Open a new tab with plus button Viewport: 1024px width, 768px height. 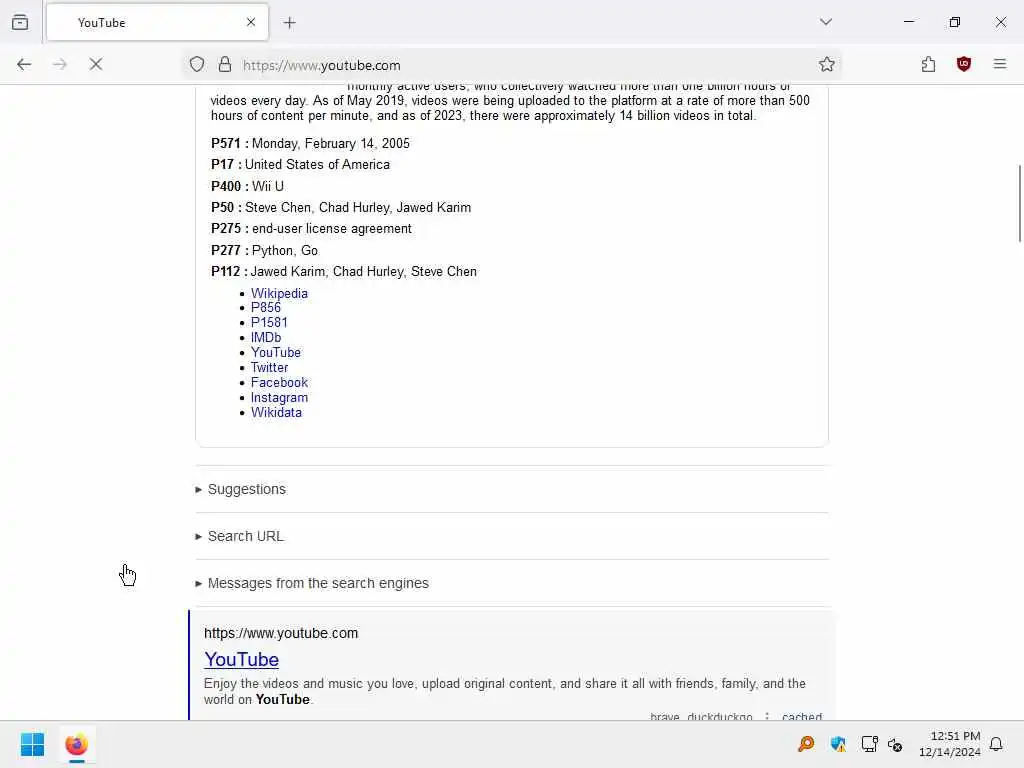[289, 23]
